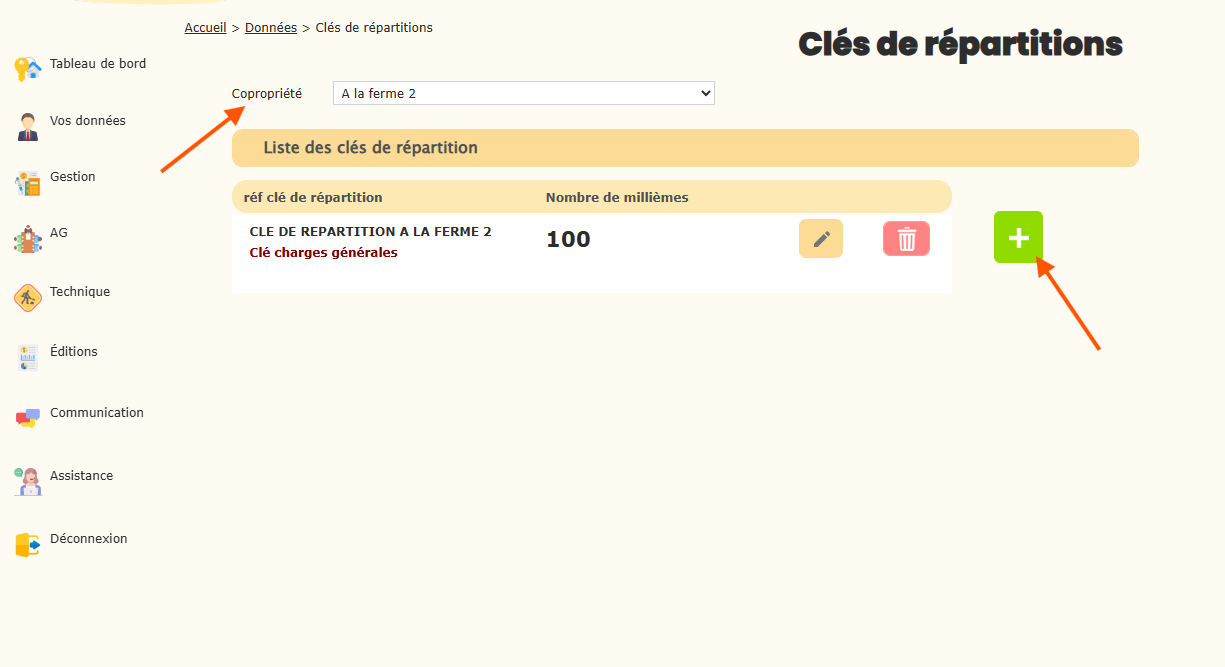Screen dimensions: 1225x667
Task: Click the Déconnexion logout icon
Action: (x=28, y=543)
